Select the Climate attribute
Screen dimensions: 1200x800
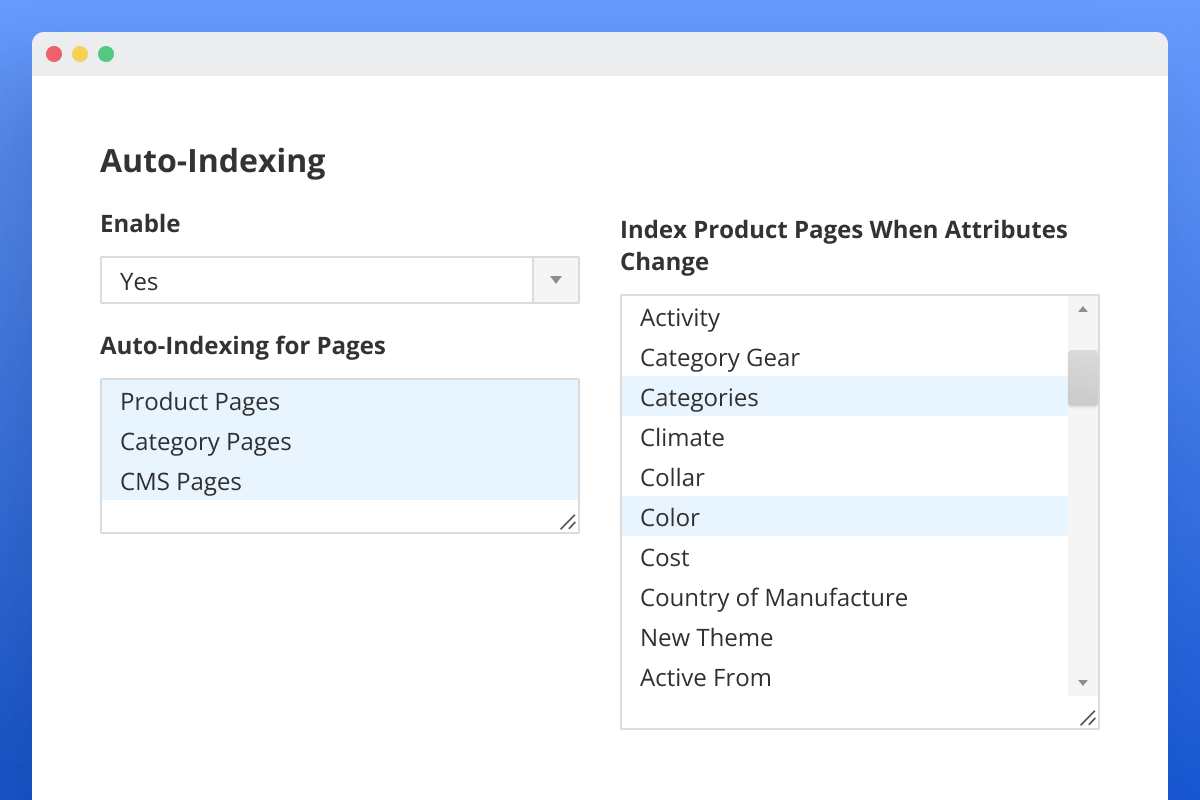tap(682, 437)
